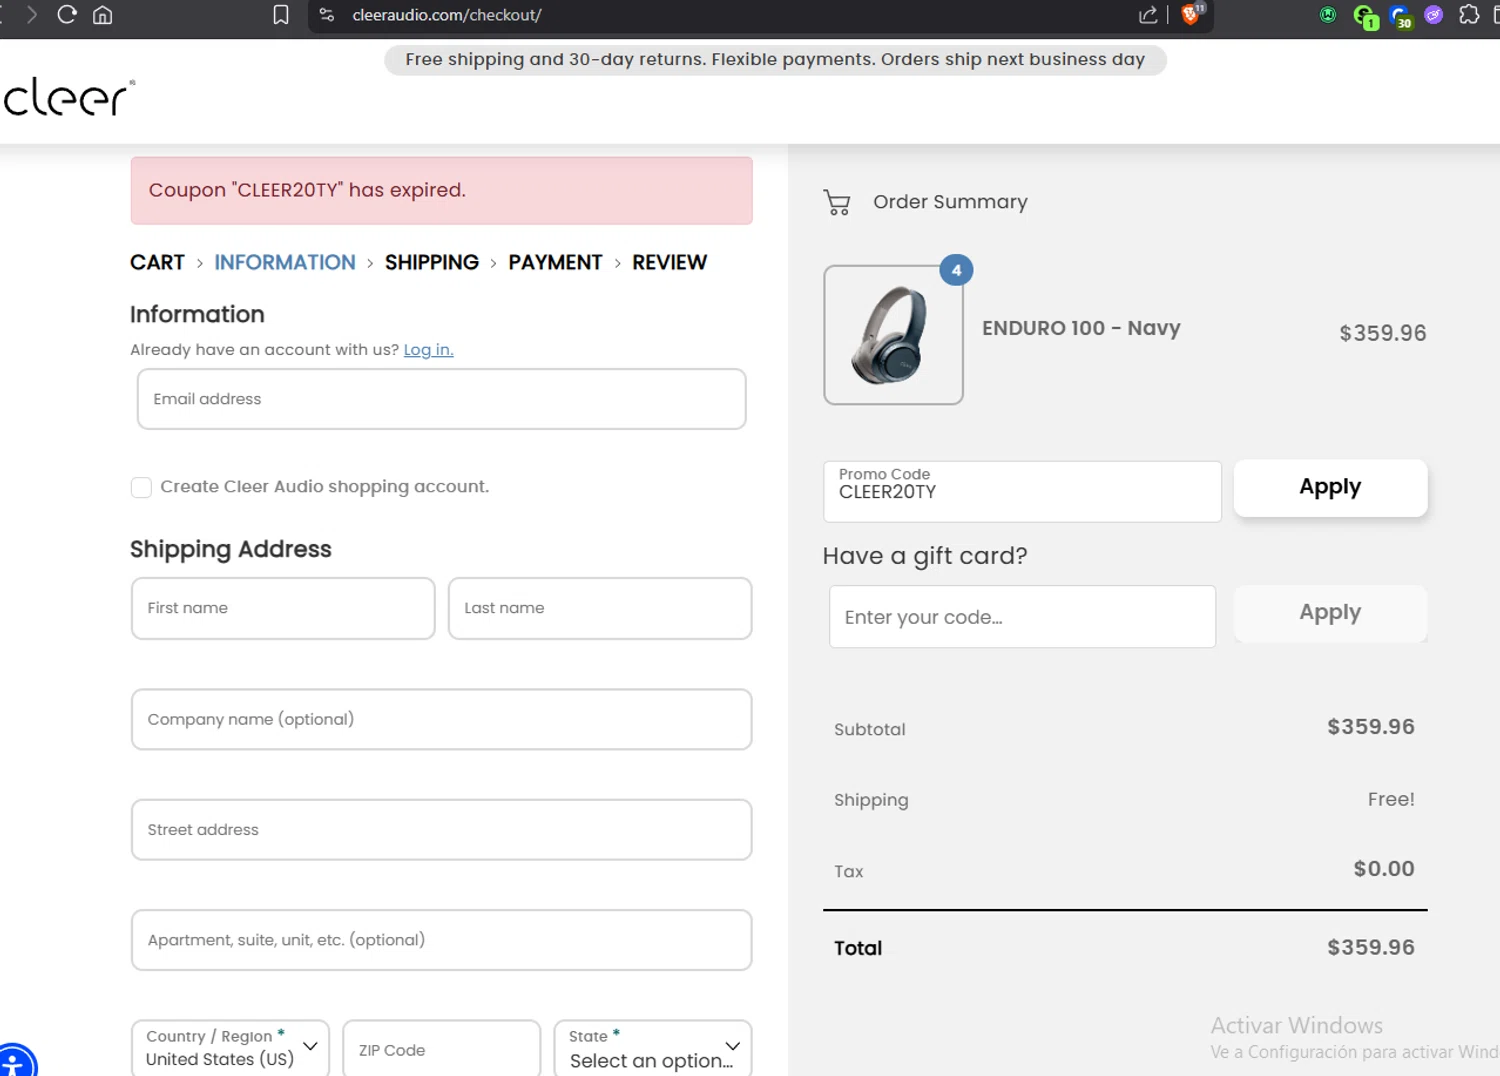This screenshot has height=1076, width=1500.
Task: Bookmark this page icon
Action: point(281,15)
